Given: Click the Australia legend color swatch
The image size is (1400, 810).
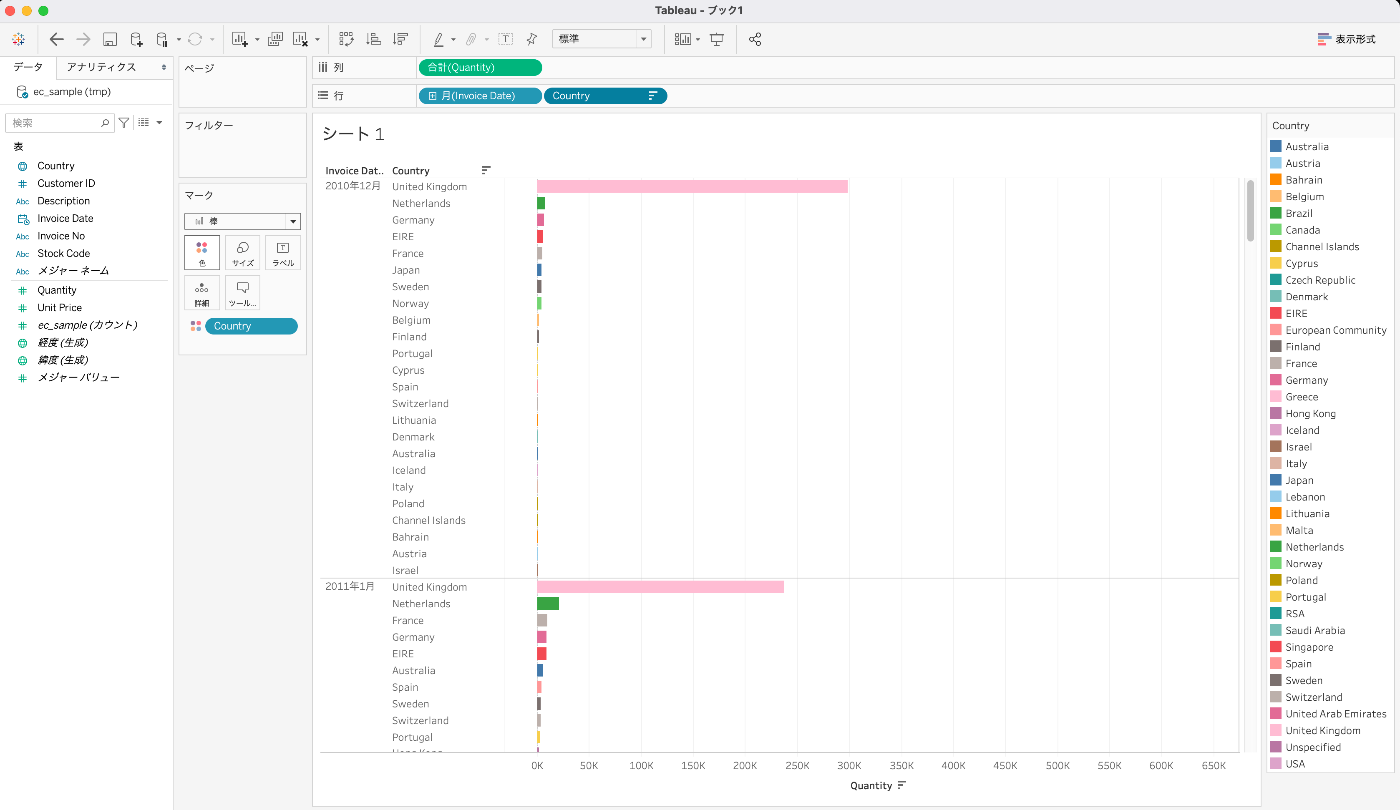Looking at the screenshot, I should pos(1276,146).
